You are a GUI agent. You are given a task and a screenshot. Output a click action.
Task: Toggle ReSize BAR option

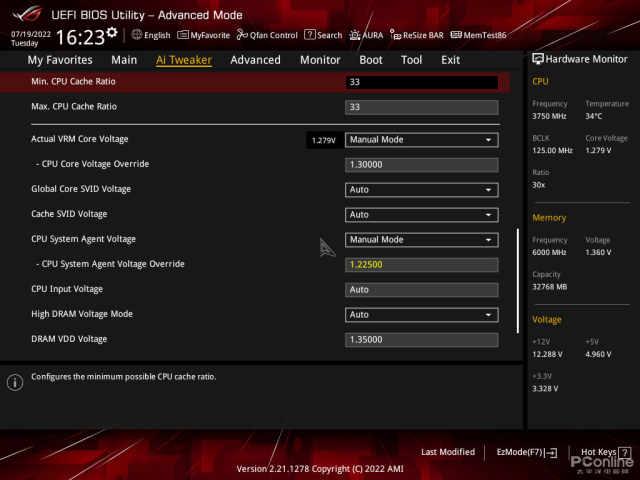pos(417,35)
